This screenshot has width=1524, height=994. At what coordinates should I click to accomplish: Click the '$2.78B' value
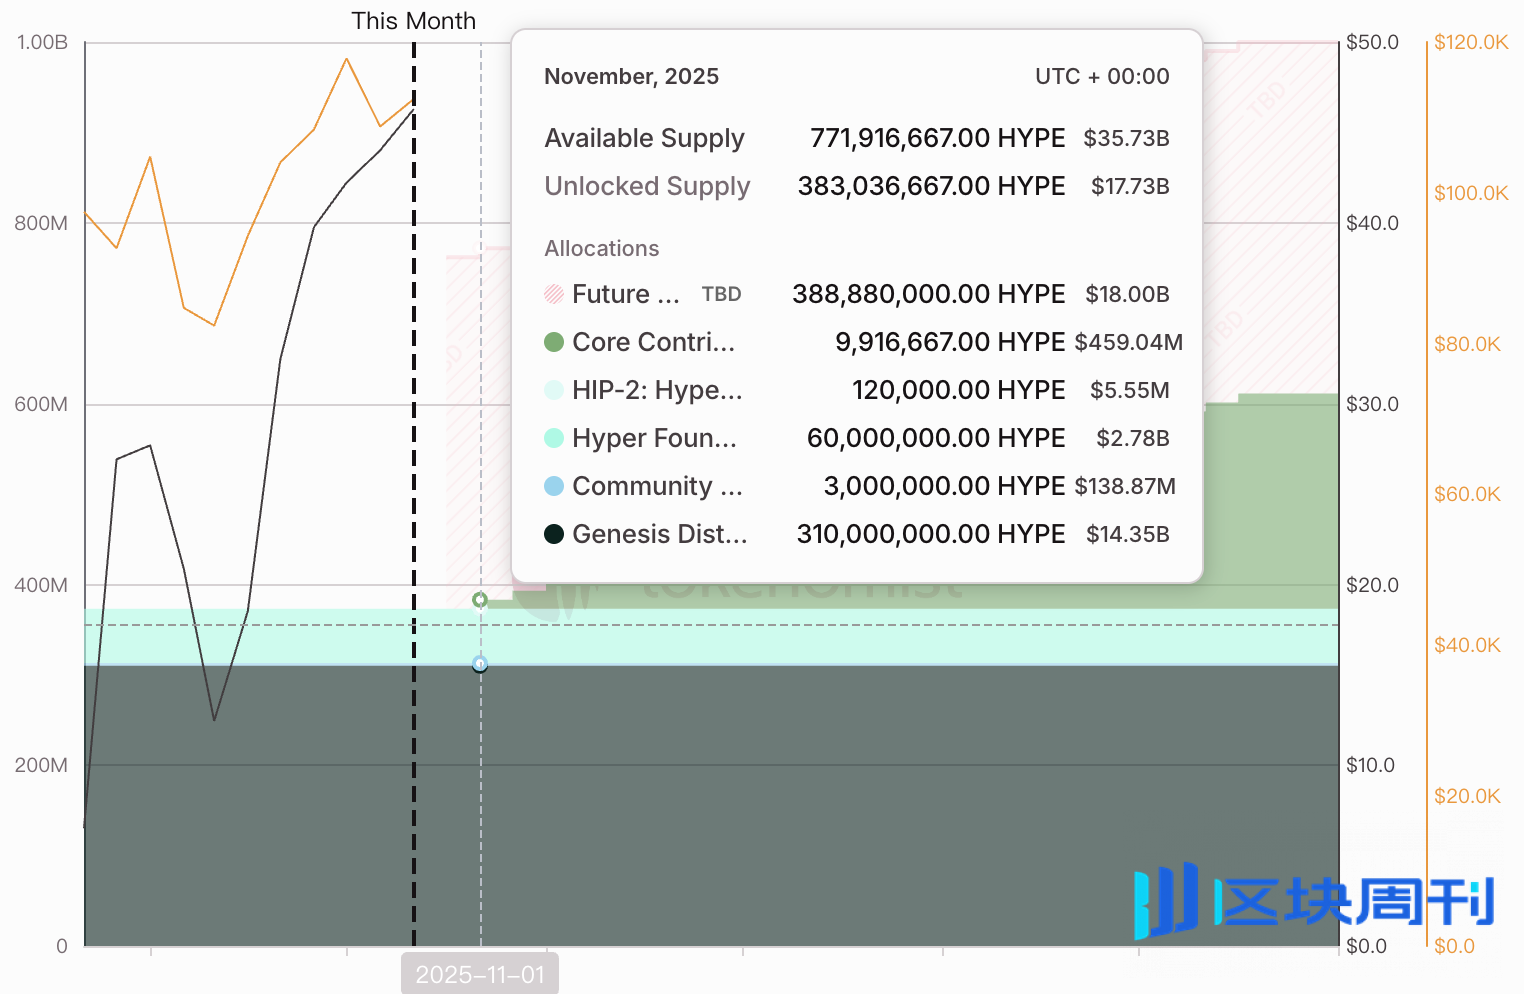point(1133,438)
